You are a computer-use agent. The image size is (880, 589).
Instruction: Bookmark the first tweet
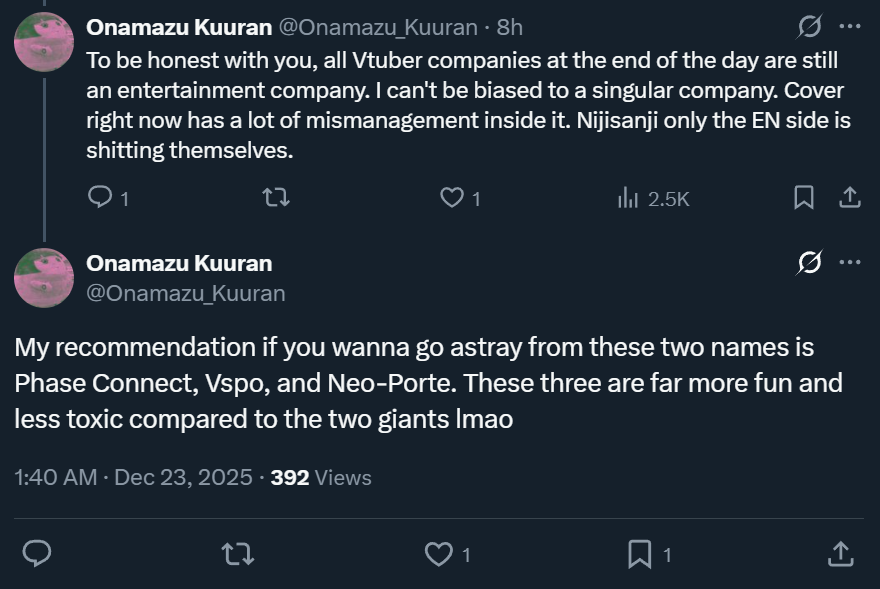pyautogui.click(x=803, y=198)
